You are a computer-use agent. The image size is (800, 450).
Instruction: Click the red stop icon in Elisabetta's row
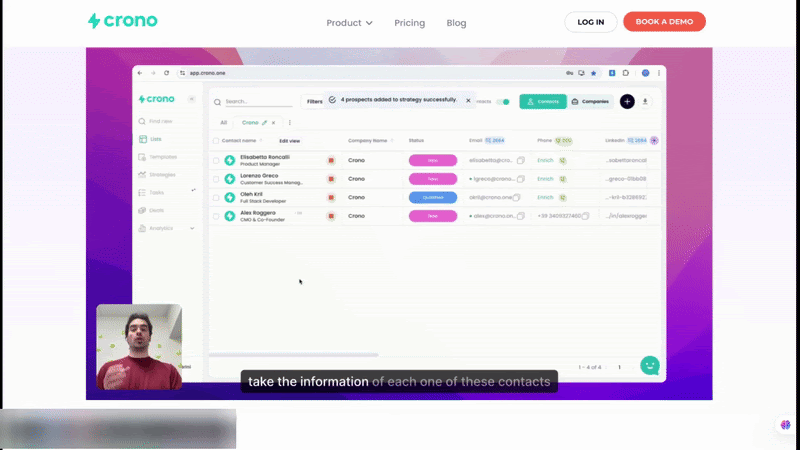(x=331, y=160)
